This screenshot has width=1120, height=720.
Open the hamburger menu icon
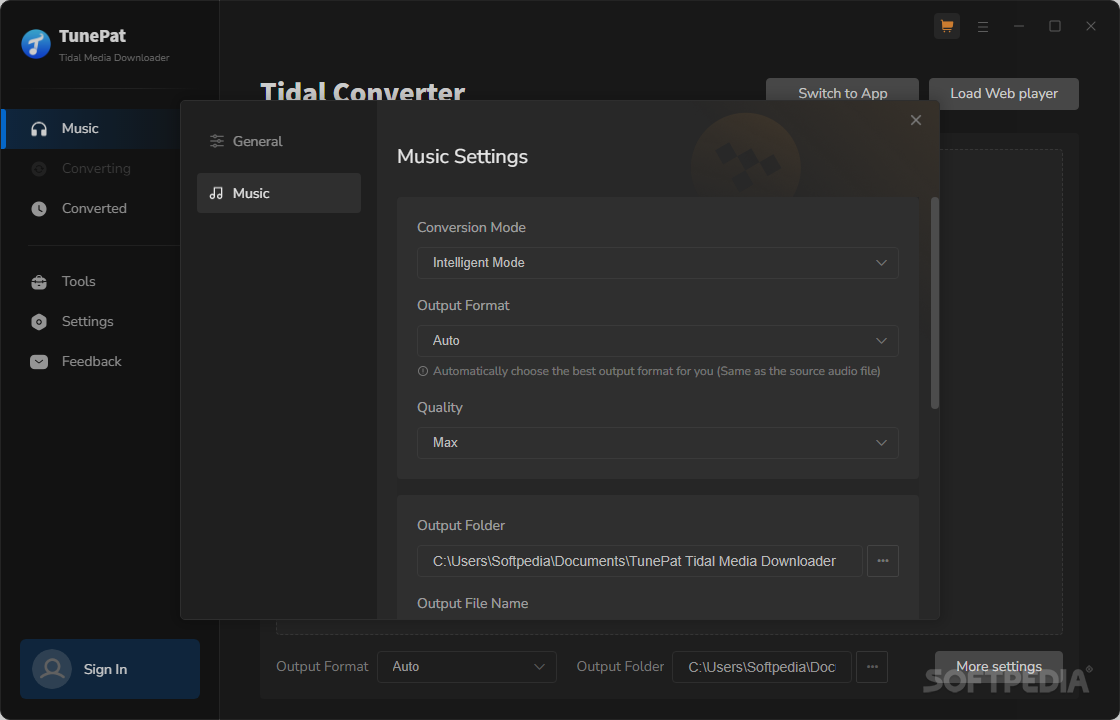[983, 26]
